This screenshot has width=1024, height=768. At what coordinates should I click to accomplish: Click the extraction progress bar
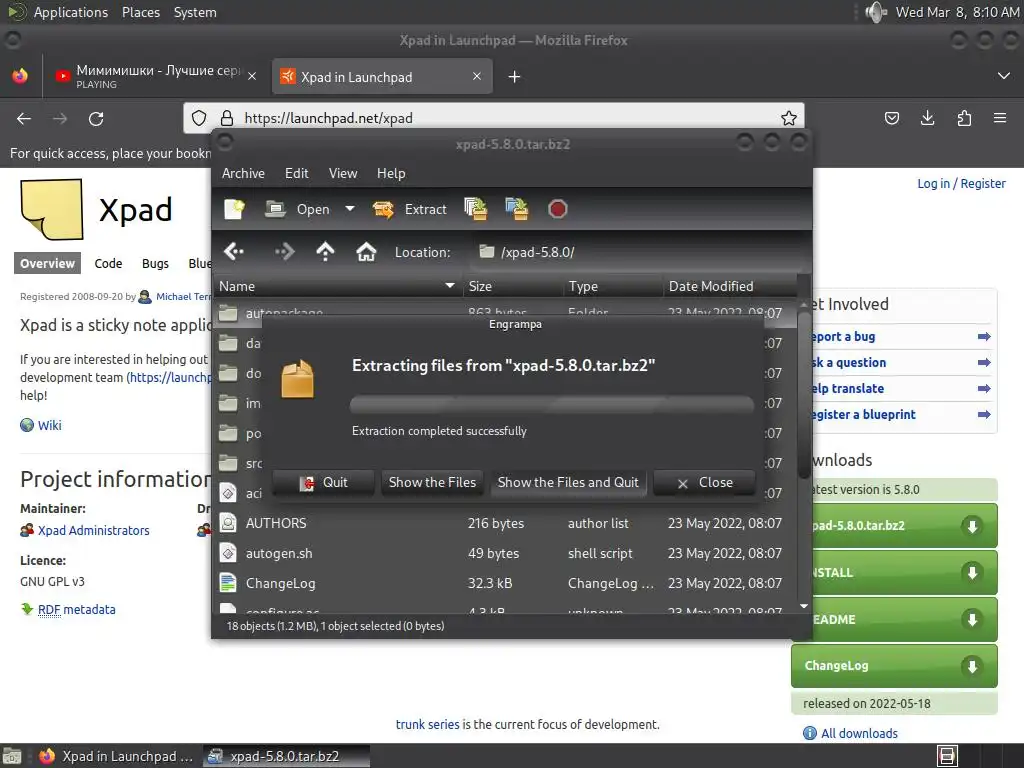coord(552,404)
